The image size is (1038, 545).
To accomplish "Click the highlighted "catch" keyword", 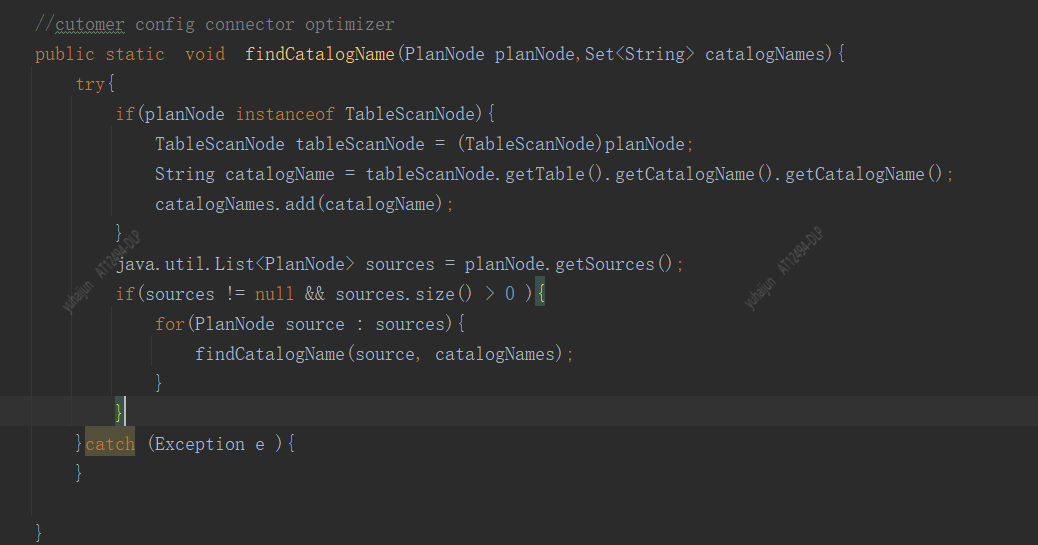I will 110,444.
